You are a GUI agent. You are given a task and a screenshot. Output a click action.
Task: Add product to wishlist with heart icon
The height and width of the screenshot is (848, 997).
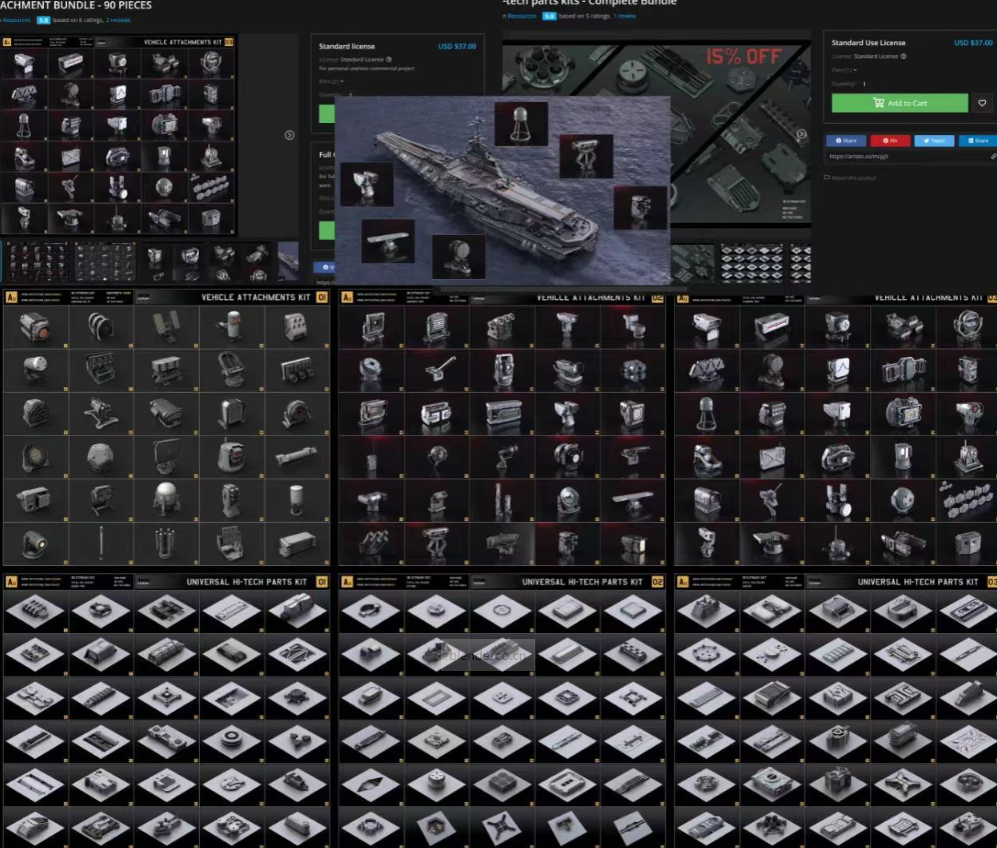click(x=982, y=103)
